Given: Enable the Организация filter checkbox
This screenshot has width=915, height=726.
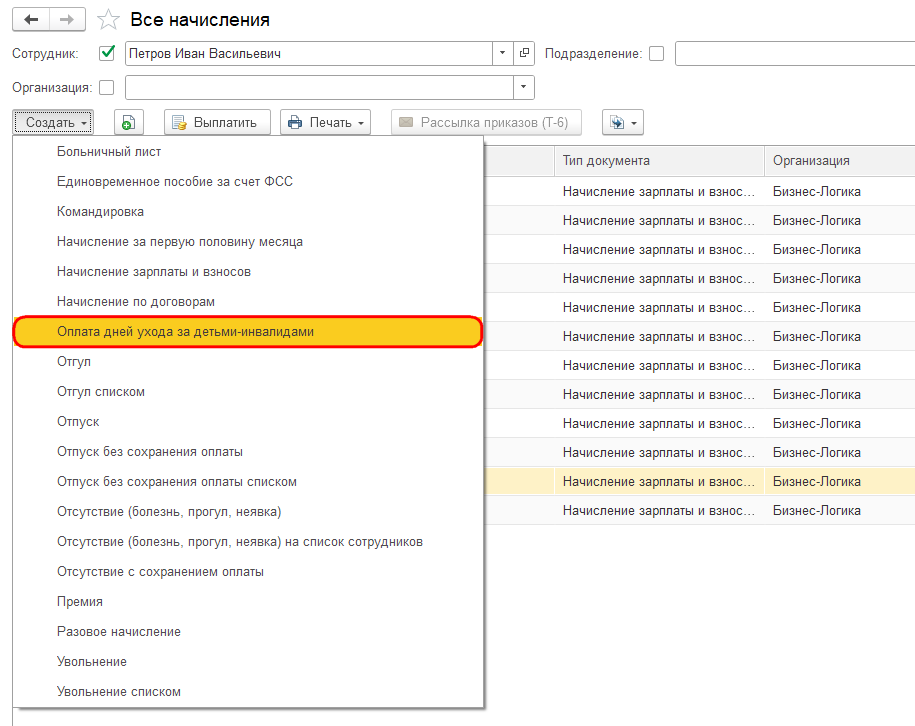Looking at the screenshot, I should tap(107, 88).
